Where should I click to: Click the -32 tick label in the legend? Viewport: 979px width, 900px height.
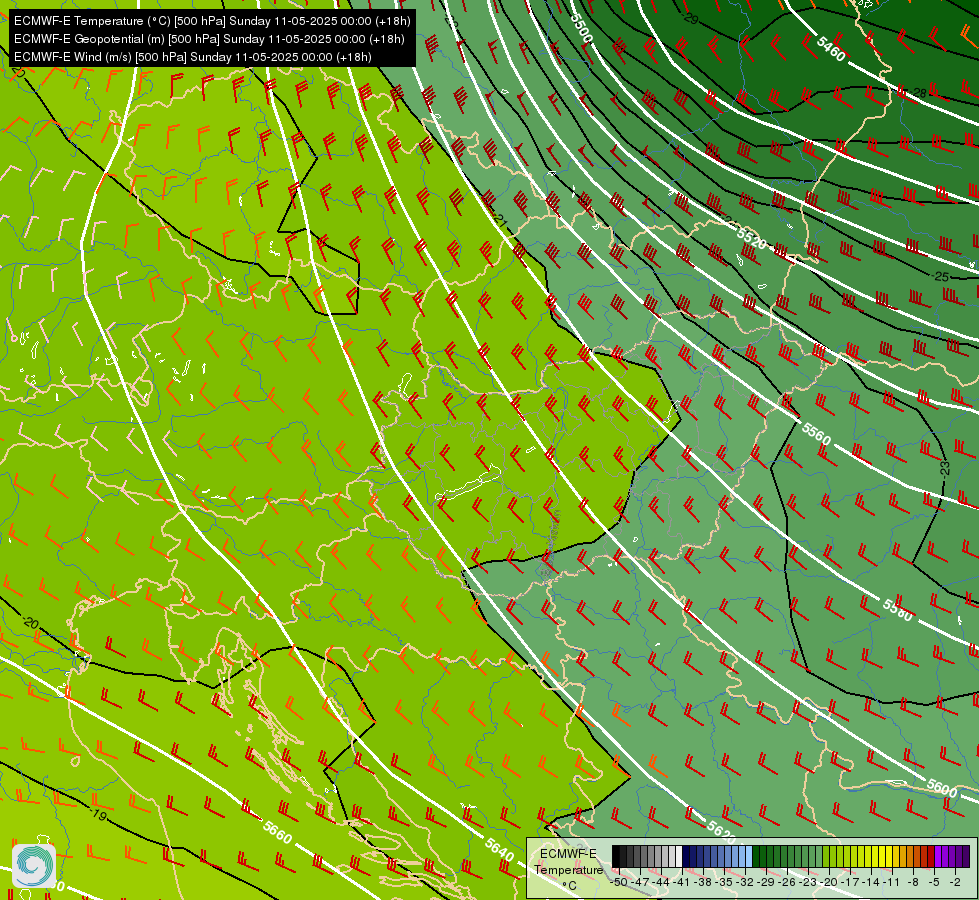746,882
